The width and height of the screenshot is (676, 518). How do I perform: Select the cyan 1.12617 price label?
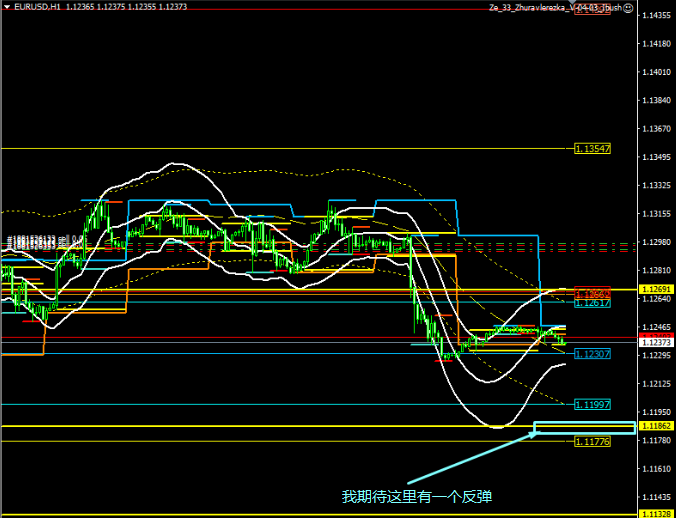pyautogui.click(x=592, y=303)
